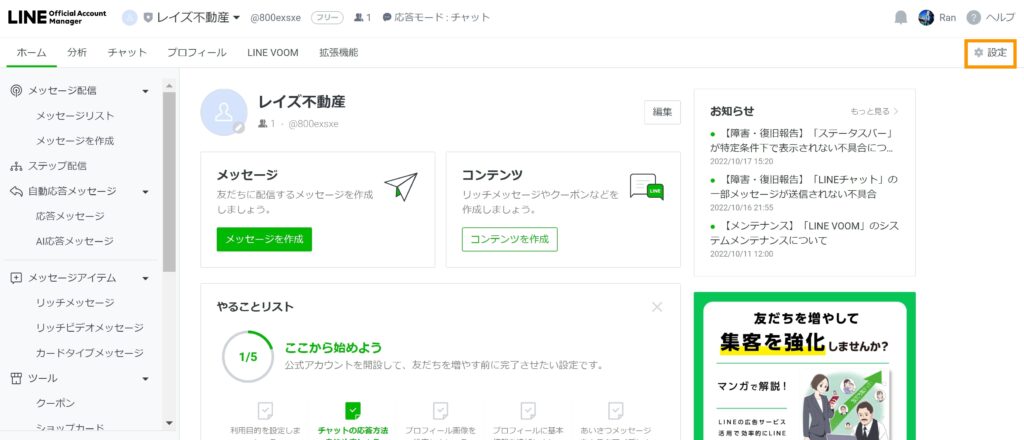This screenshot has height=440, width=1024.
Task: Open the help question mark icon
Action: click(974, 18)
